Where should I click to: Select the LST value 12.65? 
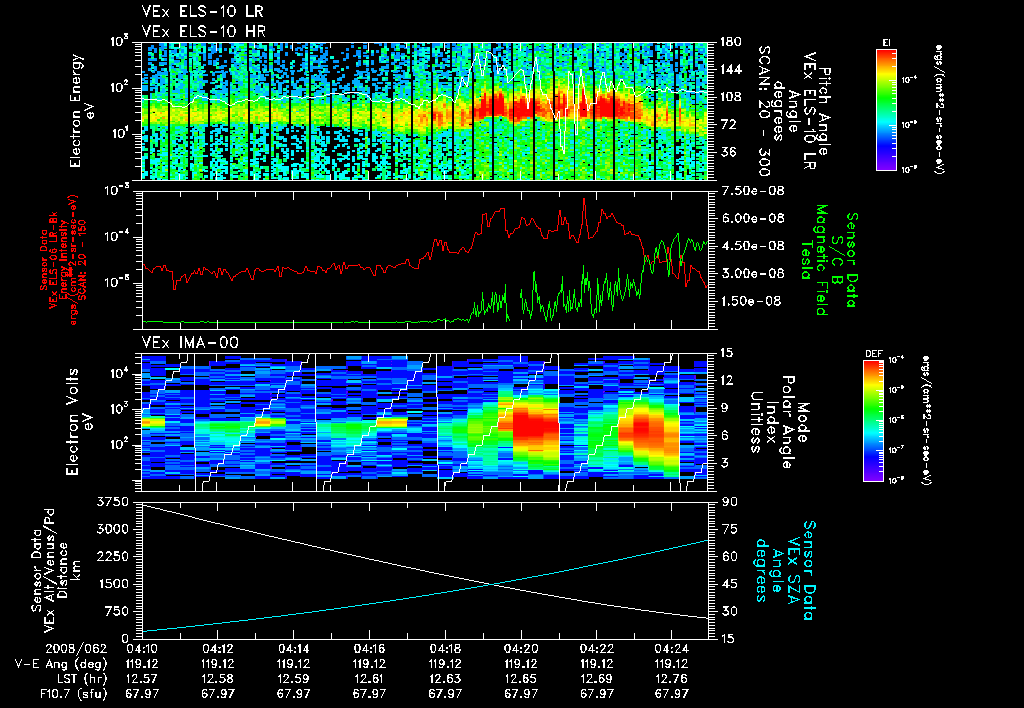pyautogui.click(x=520, y=679)
